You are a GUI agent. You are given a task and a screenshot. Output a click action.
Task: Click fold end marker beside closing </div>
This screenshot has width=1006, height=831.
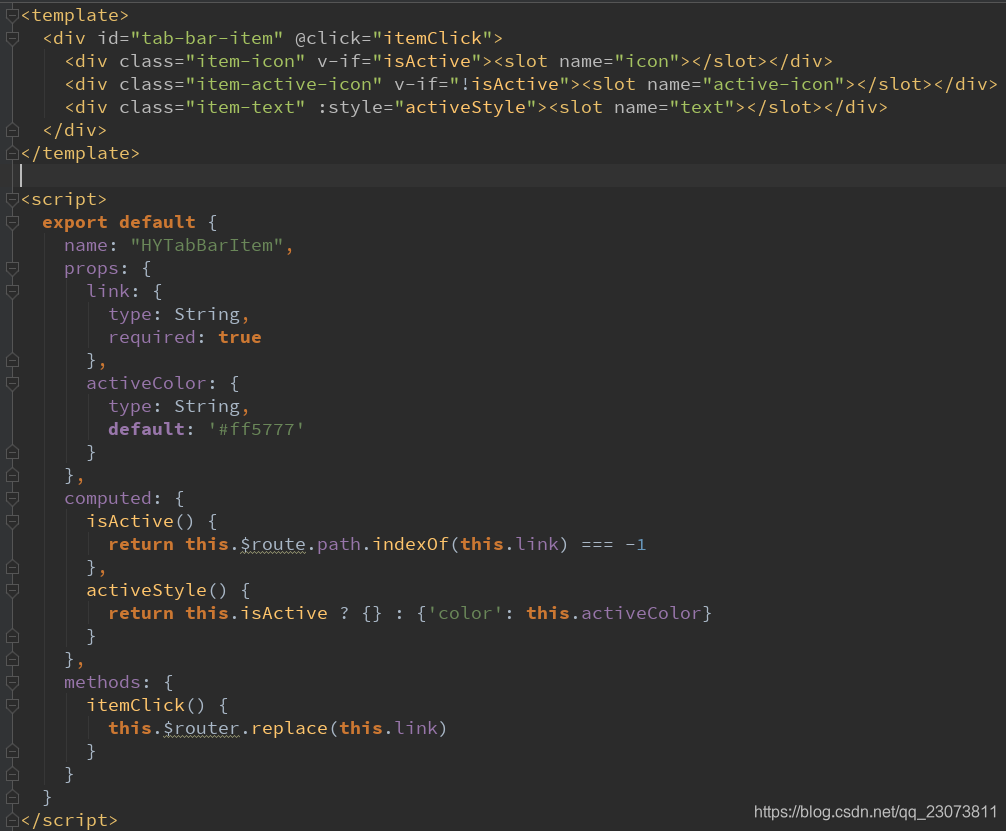[12, 130]
